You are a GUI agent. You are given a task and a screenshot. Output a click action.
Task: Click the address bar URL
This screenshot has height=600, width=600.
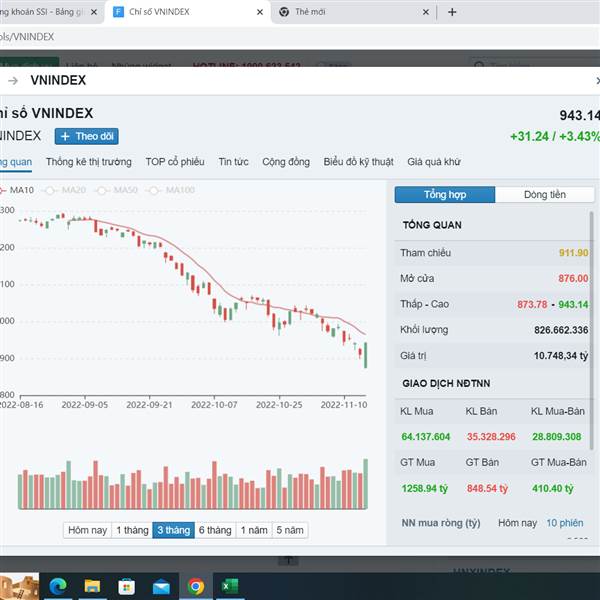(x=27, y=37)
